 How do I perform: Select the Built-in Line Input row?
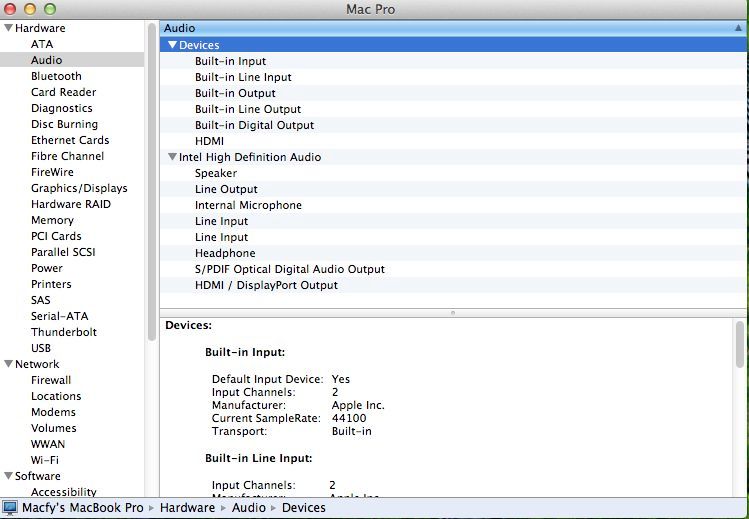453,77
